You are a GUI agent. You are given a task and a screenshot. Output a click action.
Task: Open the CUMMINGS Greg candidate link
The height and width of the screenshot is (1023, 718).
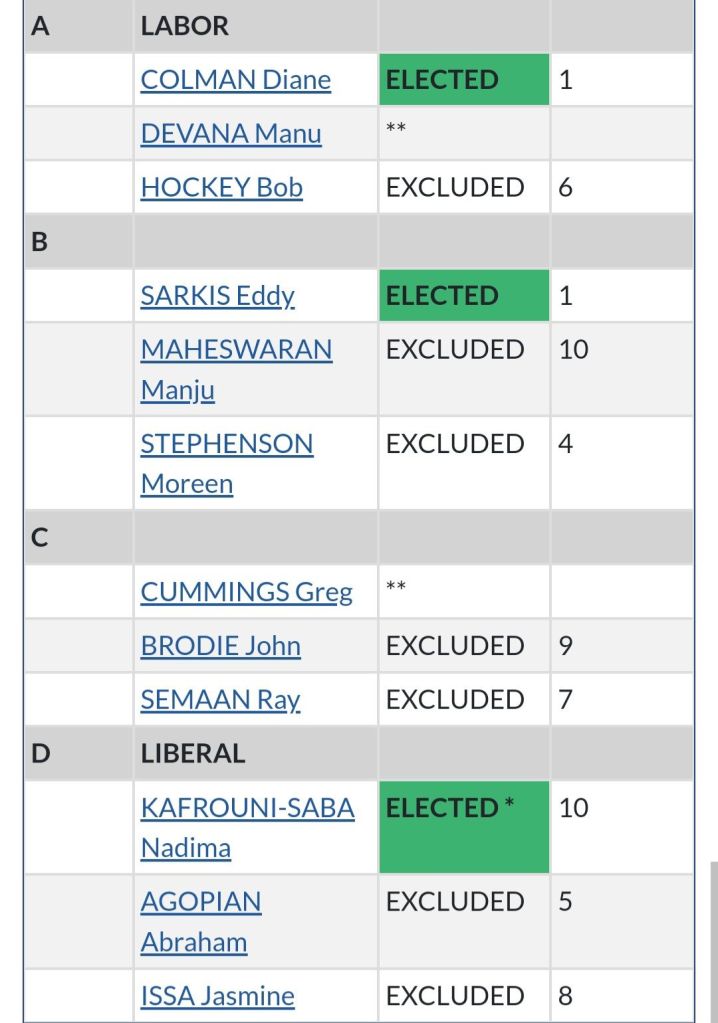coord(246,592)
